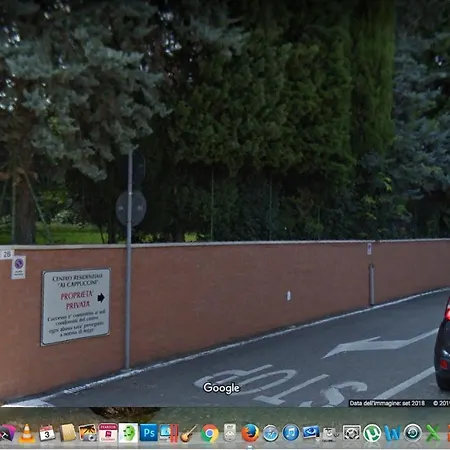Viewport: 450px width, 450px height.
Task: Open GarageBand guitar icon in dock
Action: pyautogui.click(x=189, y=433)
